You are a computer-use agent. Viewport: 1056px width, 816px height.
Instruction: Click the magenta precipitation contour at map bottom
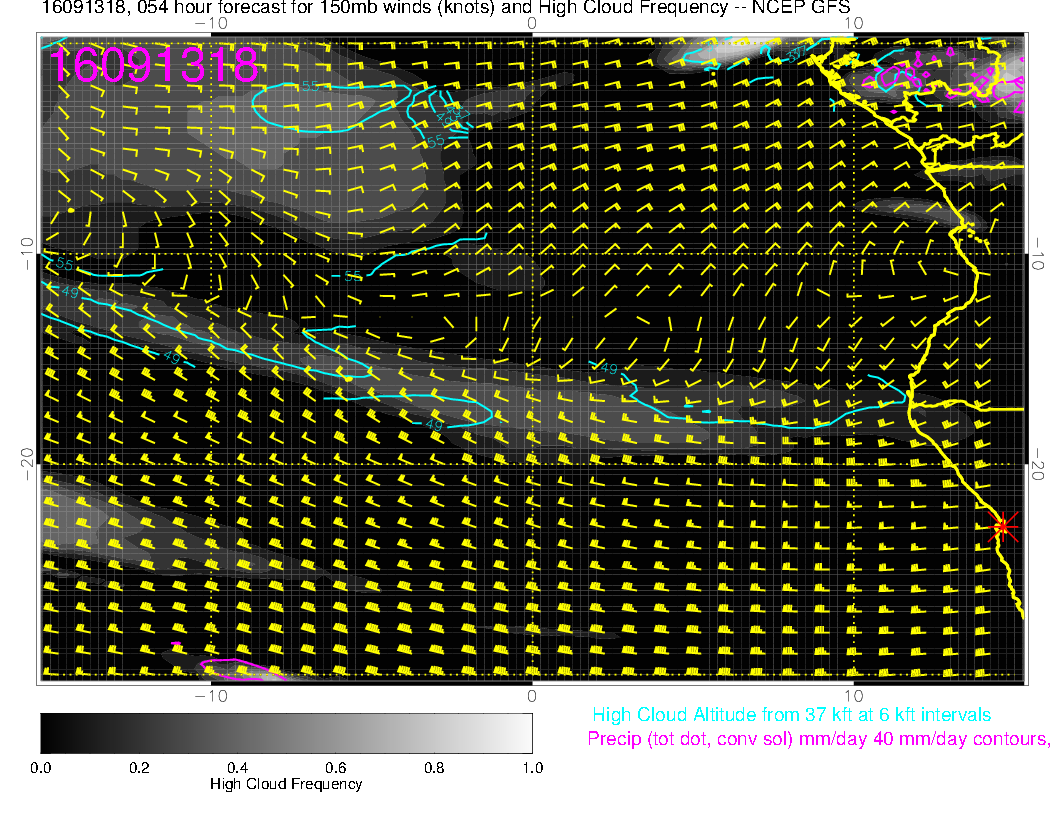(241, 668)
